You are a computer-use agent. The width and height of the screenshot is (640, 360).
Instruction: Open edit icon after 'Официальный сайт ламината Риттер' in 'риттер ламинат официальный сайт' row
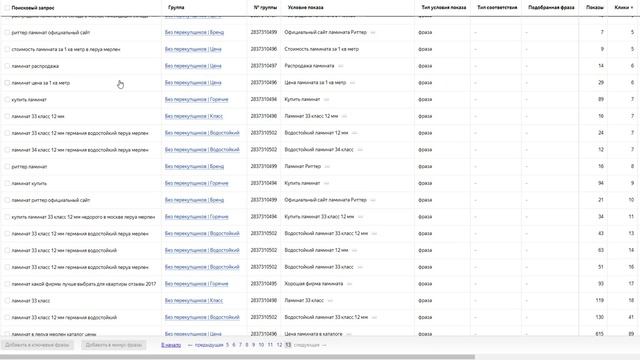[x=373, y=32]
